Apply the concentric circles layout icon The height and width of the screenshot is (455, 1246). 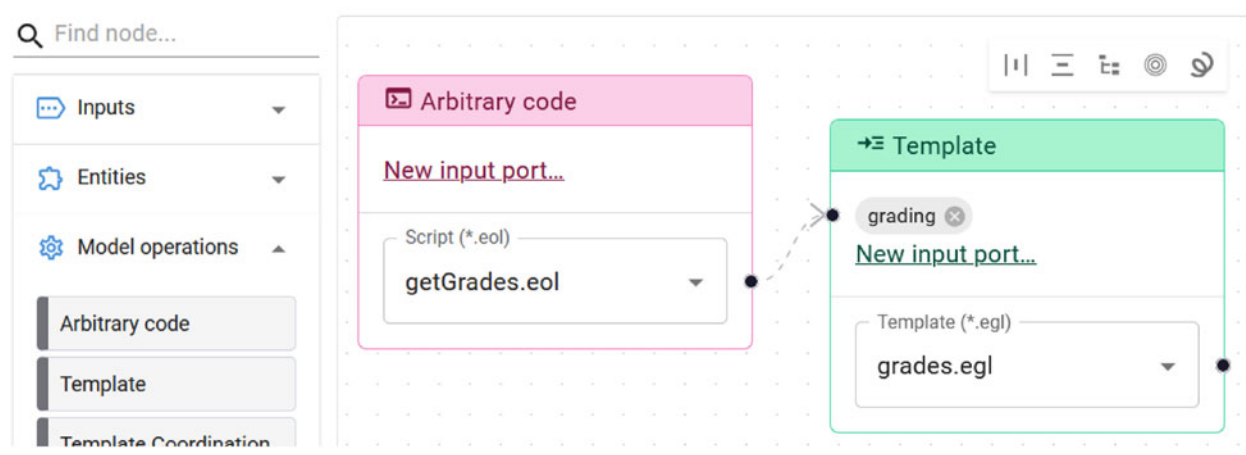(x=1155, y=66)
